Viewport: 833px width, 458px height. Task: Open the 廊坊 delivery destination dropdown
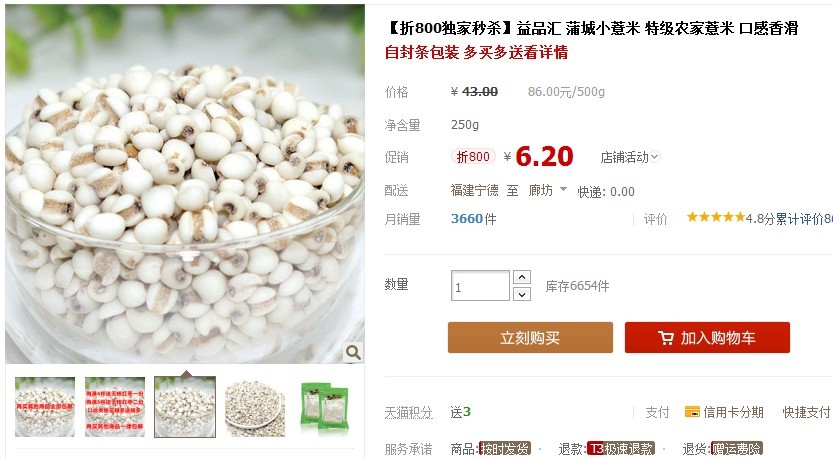[548, 190]
